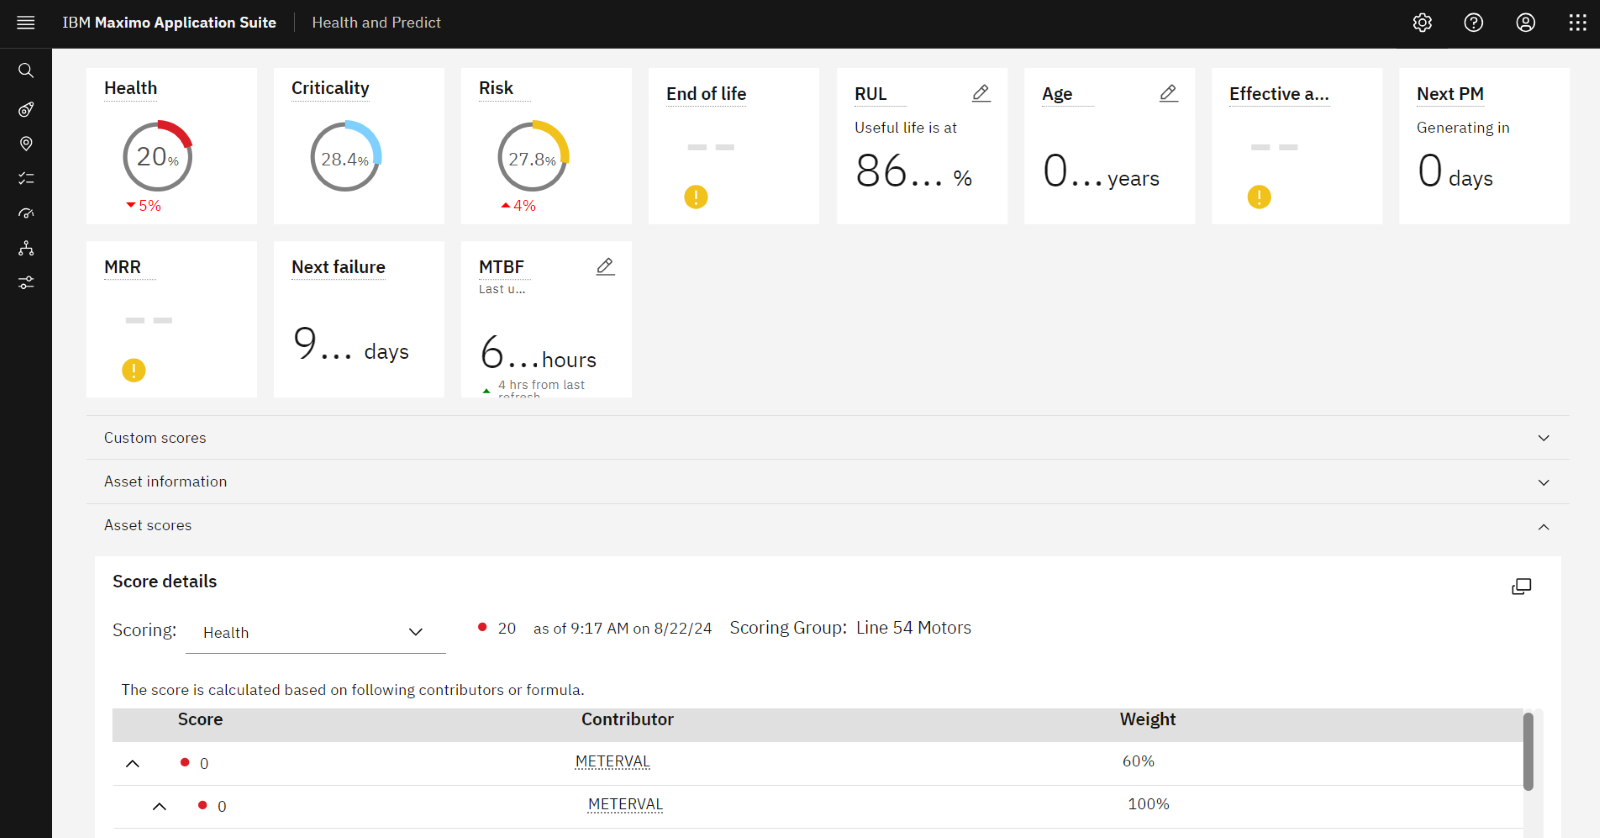
Task: Click the Health 5% decrease indicator
Action: pyautogui.click(x=144, y=206)
